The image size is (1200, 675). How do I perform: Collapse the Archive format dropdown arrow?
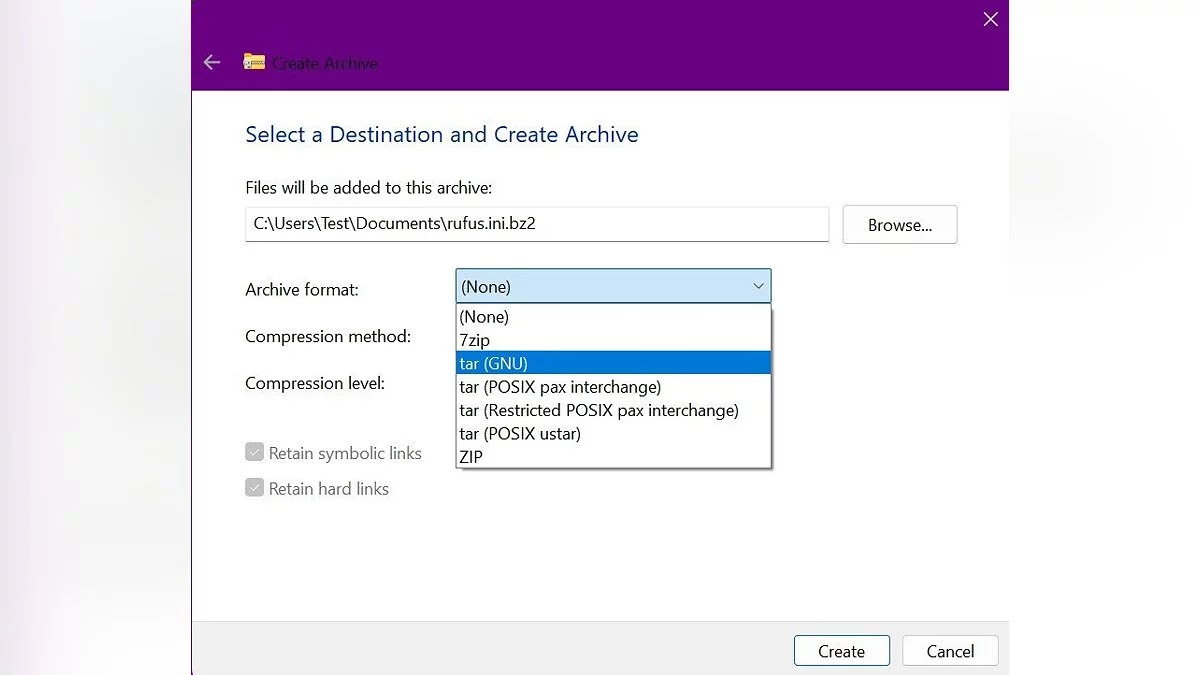pyautogui.click(x=758, y=287)
